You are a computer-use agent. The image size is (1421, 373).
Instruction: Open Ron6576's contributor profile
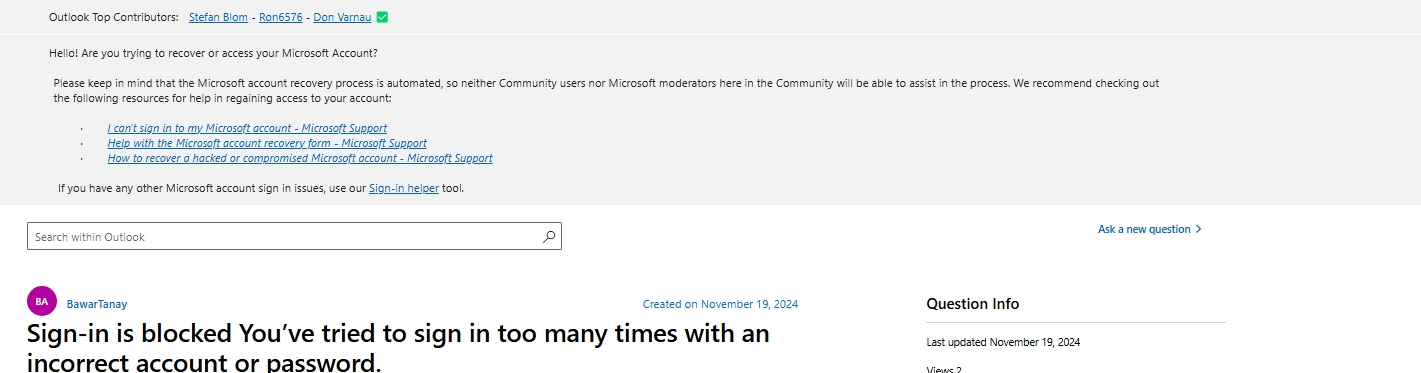(281, 17)
